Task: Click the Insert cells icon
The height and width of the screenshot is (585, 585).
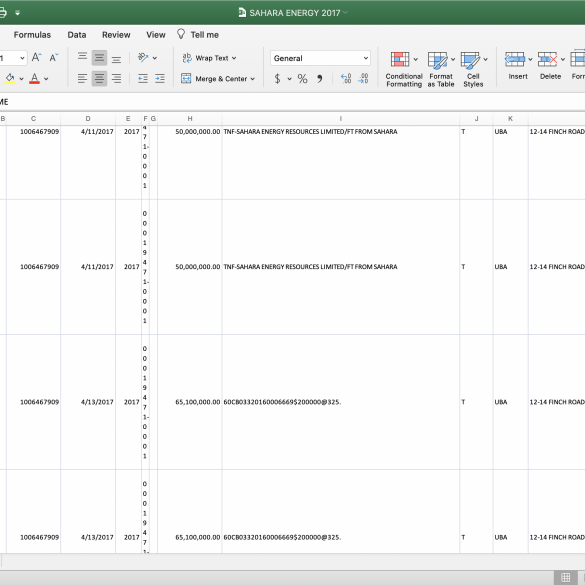Action: coord(515,60)
